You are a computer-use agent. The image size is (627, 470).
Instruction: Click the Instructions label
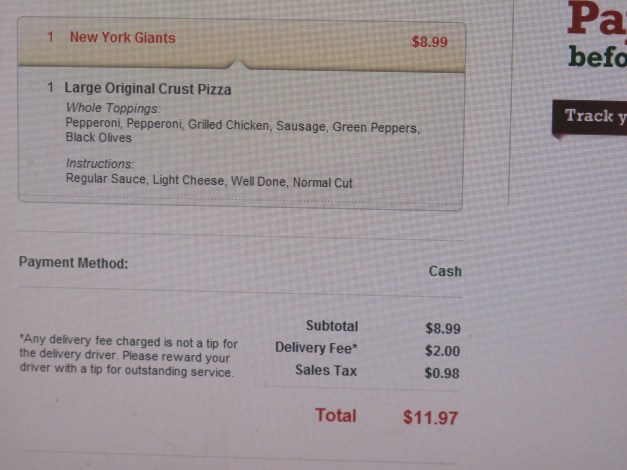(99, 163)
